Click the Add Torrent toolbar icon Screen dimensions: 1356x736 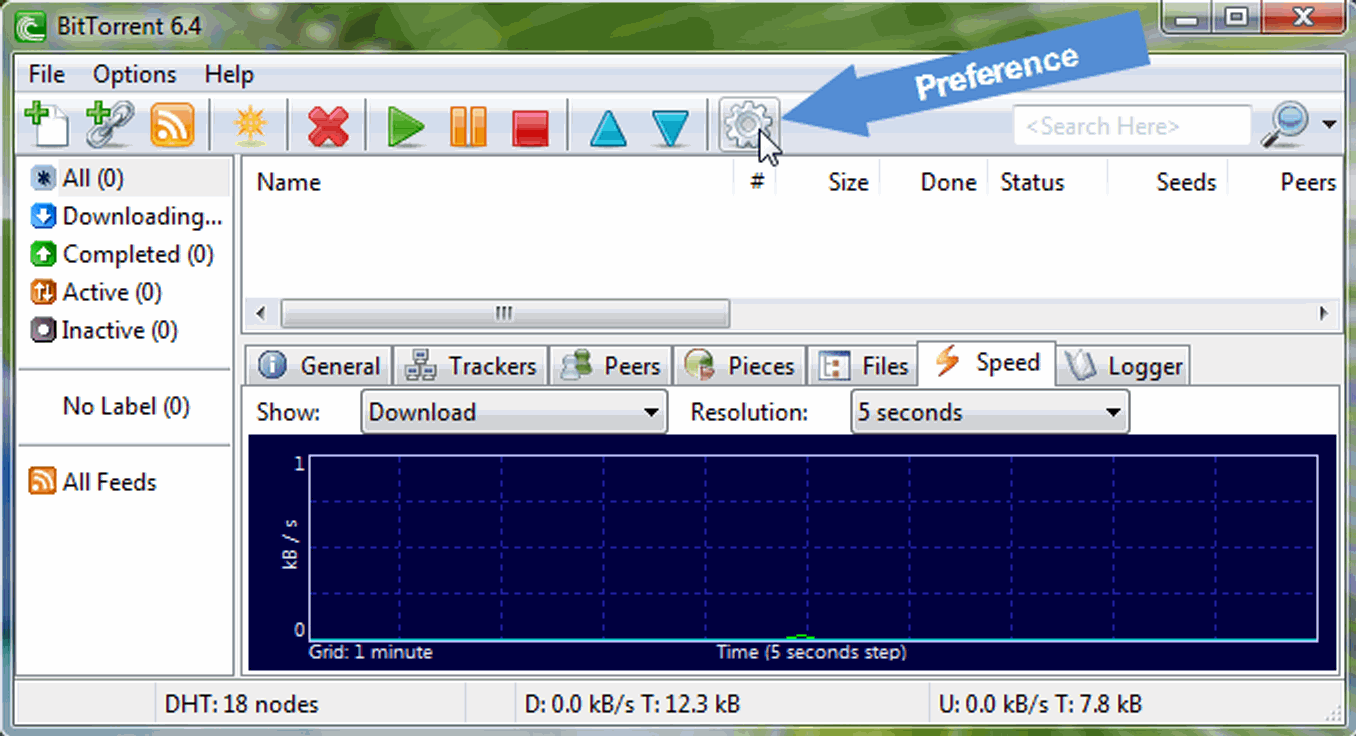tap(46, 126)
